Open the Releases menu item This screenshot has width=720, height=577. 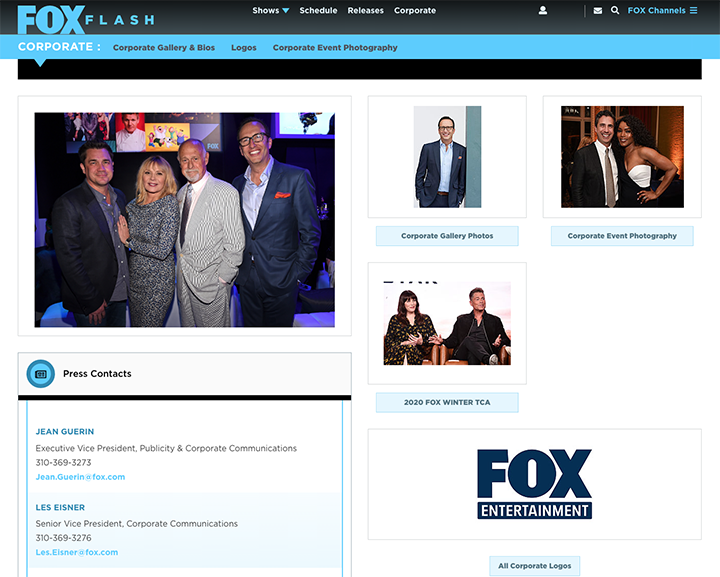point(366,10)
